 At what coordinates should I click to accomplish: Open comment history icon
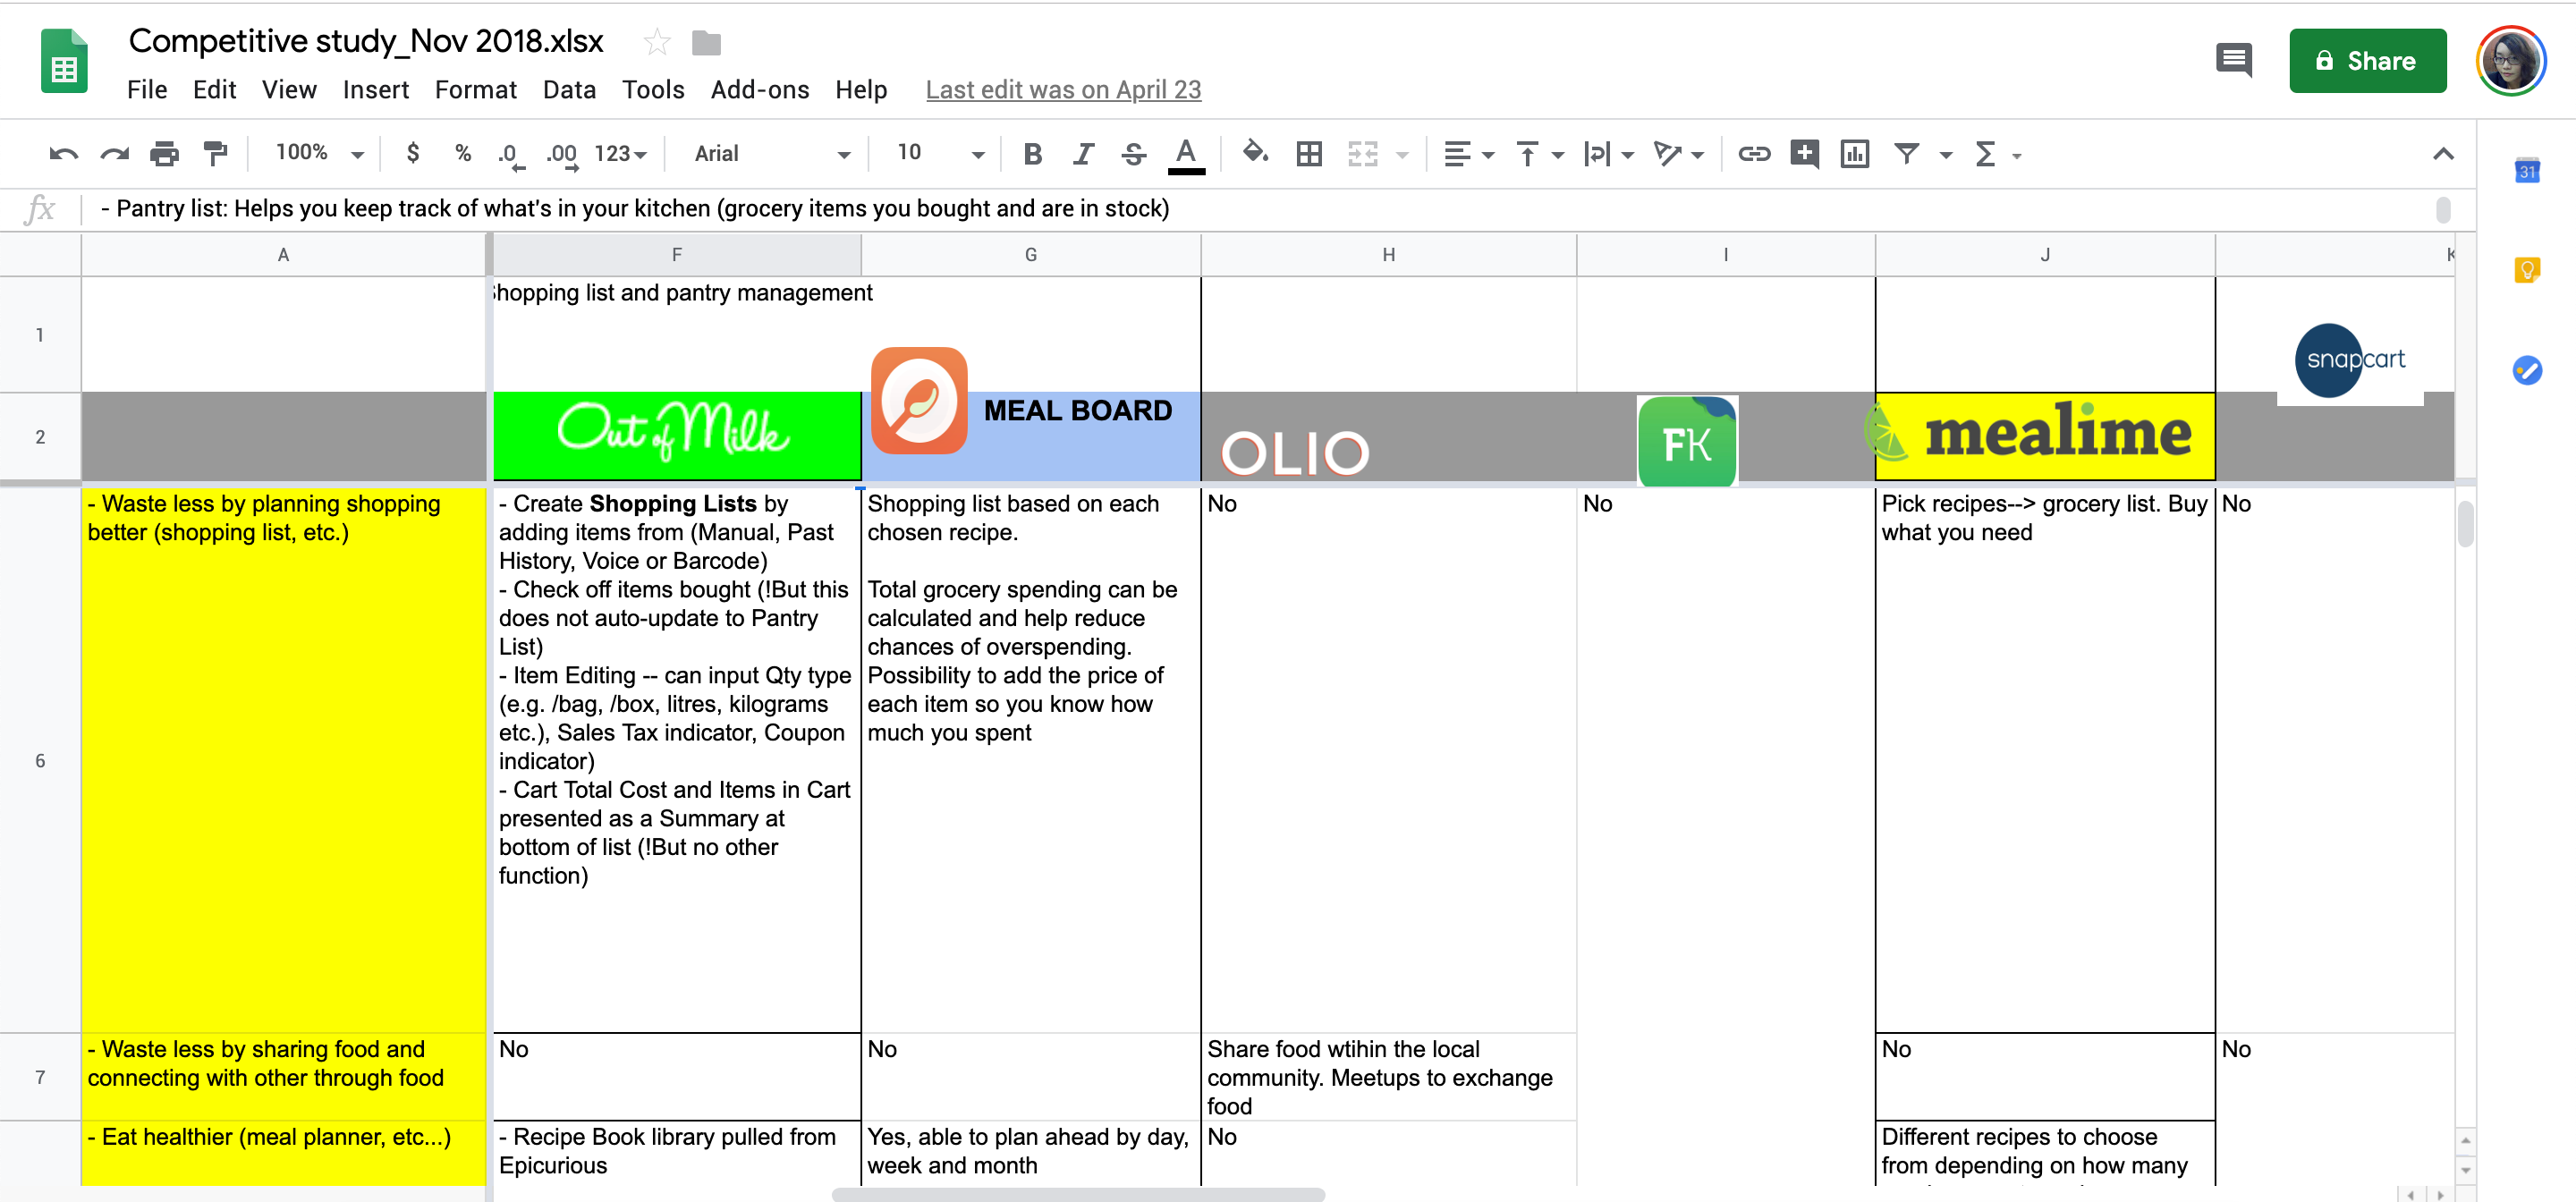tap(2234, 60)
